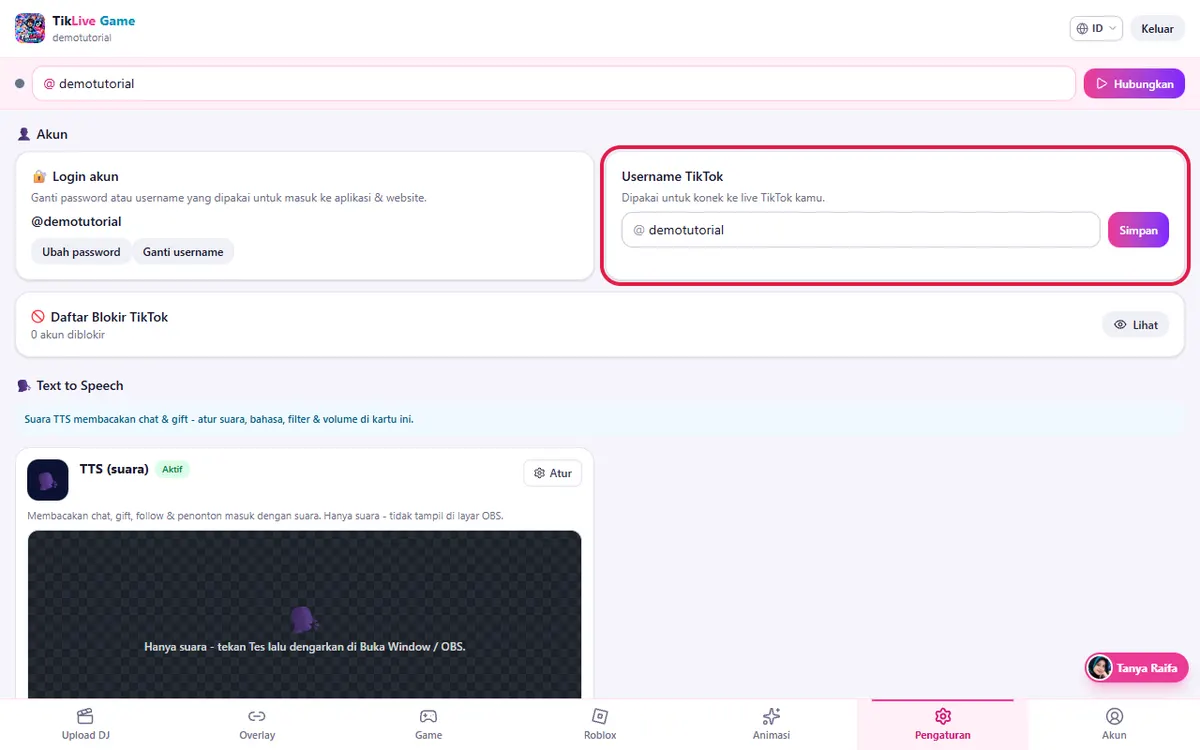Click the TikLive Game app logo
This screenshot has width=1200, height=750.
30,28
